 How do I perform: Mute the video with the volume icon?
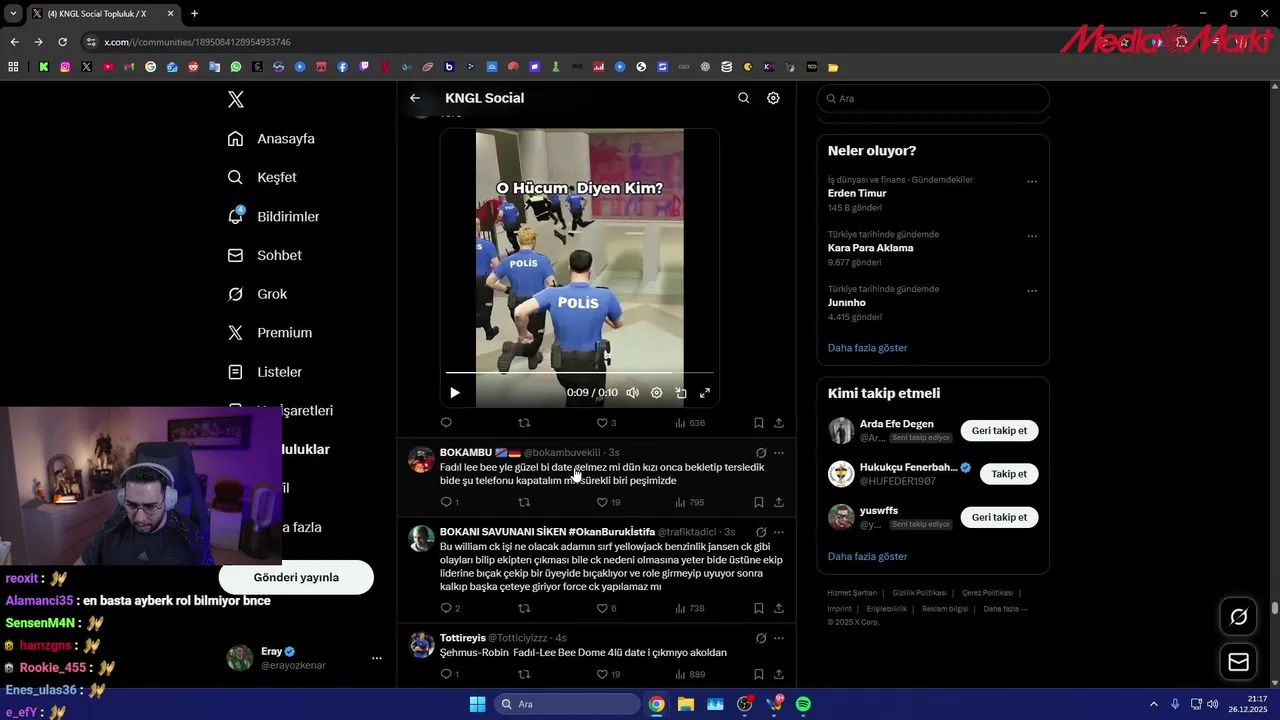pos(632,393)
